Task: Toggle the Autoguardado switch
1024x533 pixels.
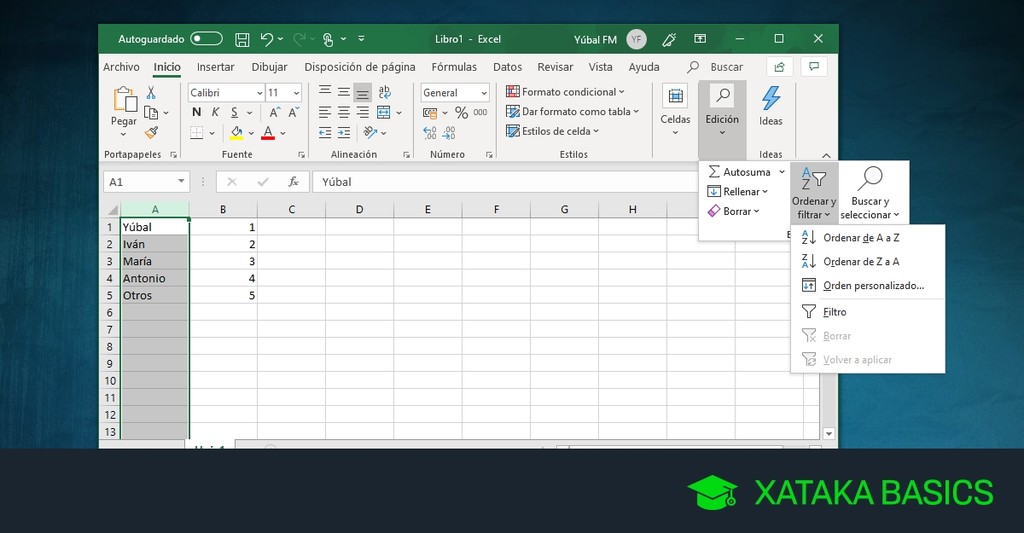Action: click(206, 39)
